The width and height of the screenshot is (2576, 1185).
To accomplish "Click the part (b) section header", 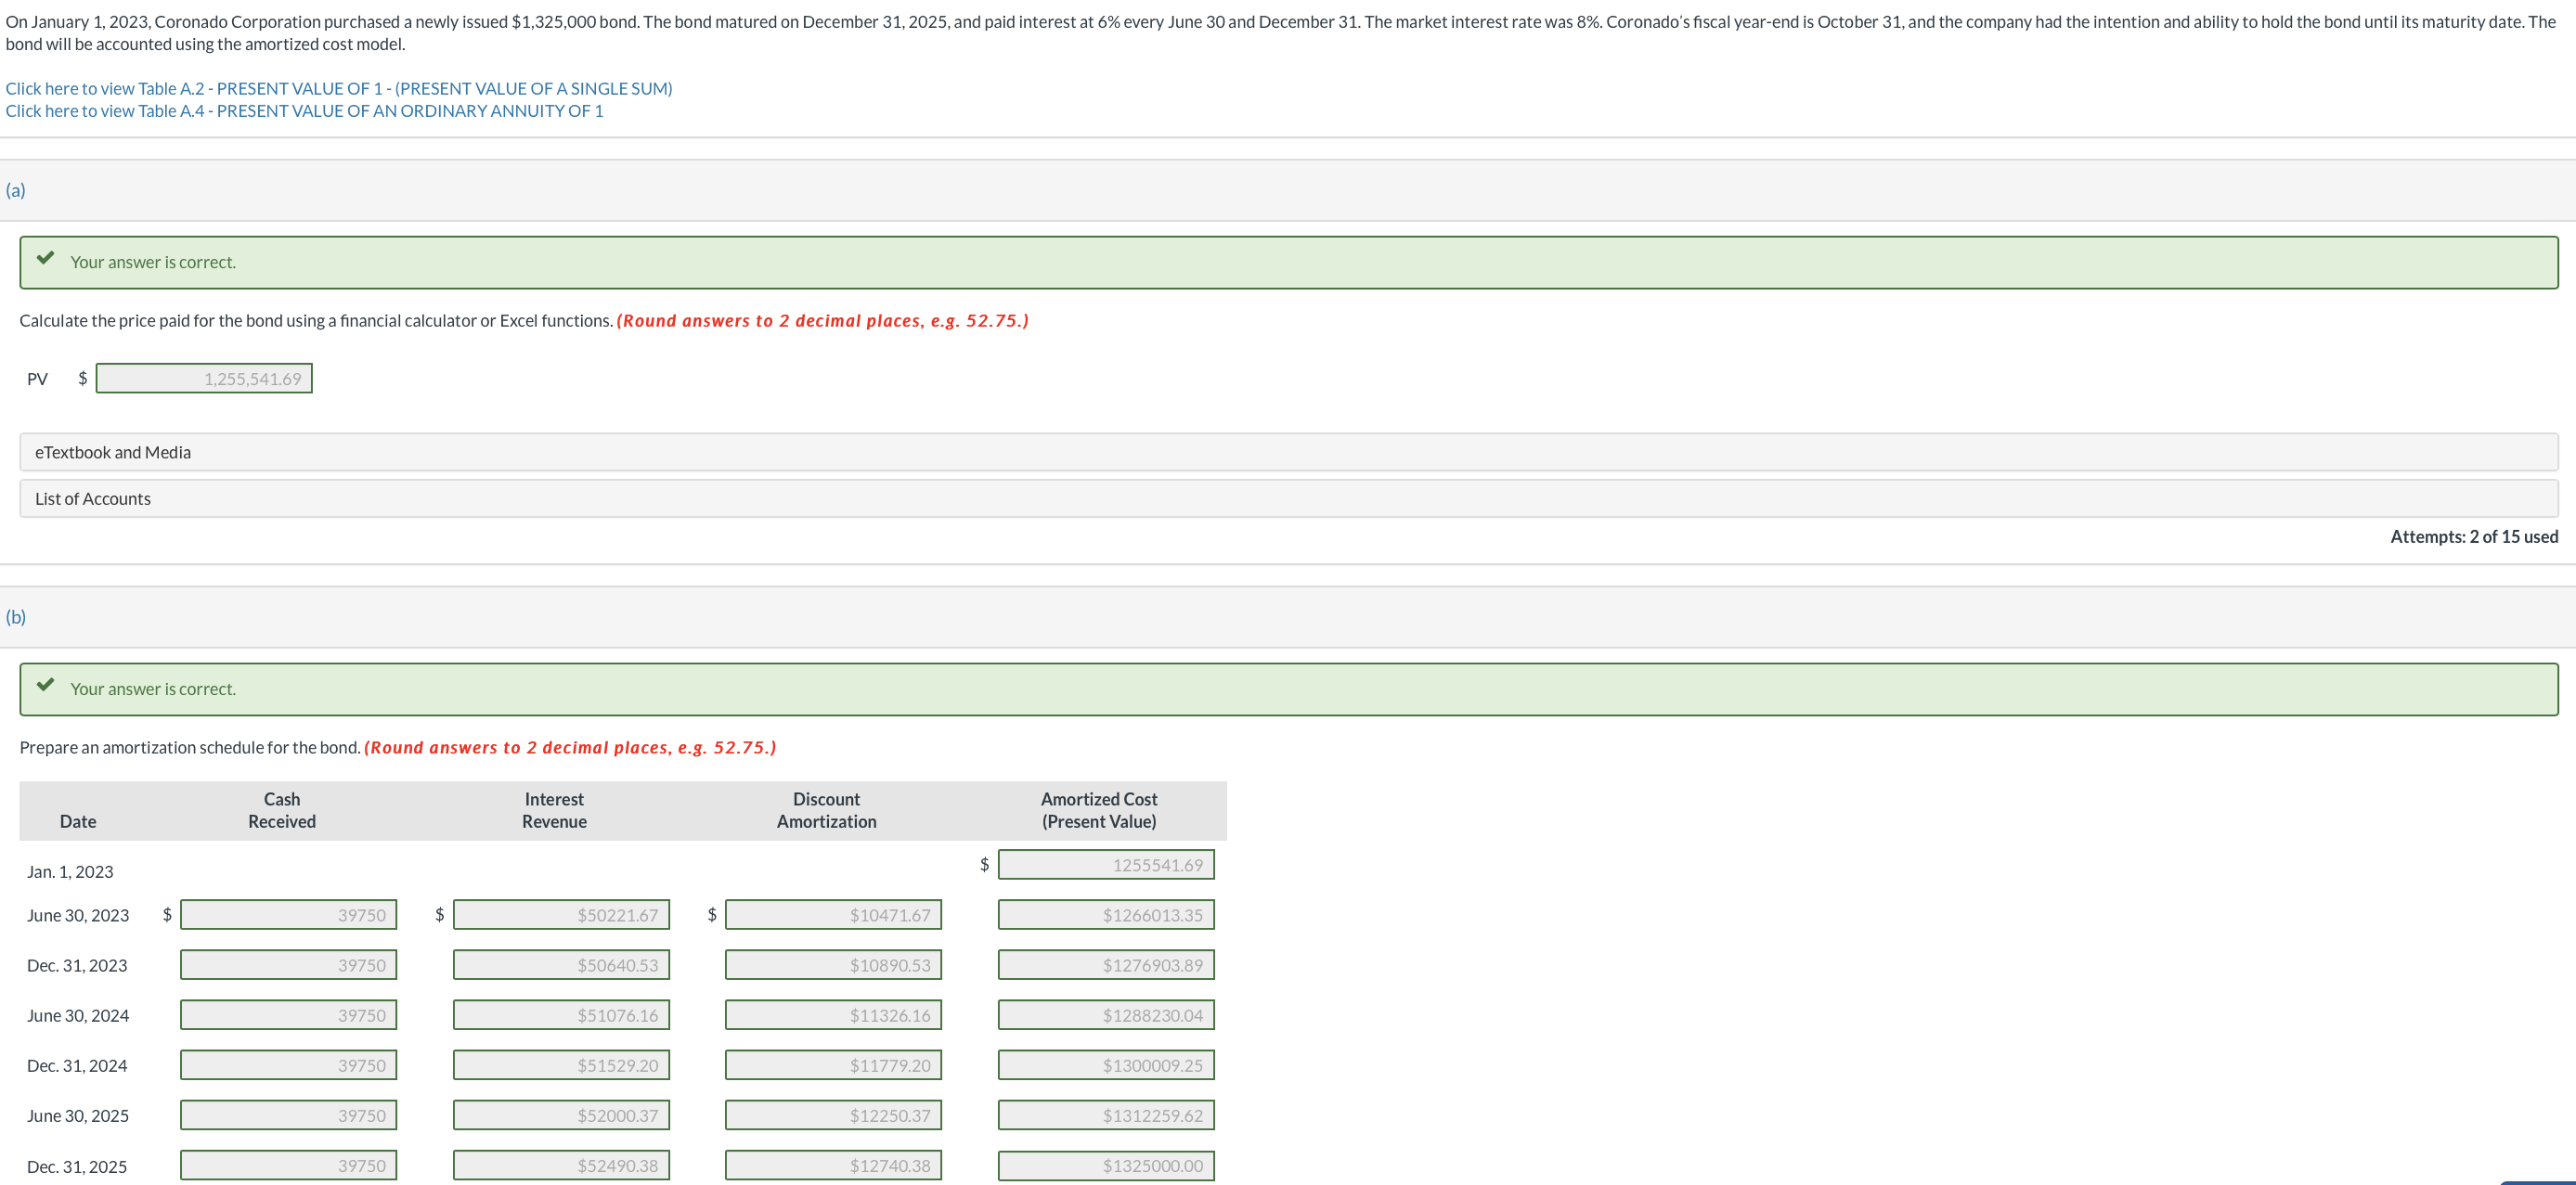I will (16, 617).
